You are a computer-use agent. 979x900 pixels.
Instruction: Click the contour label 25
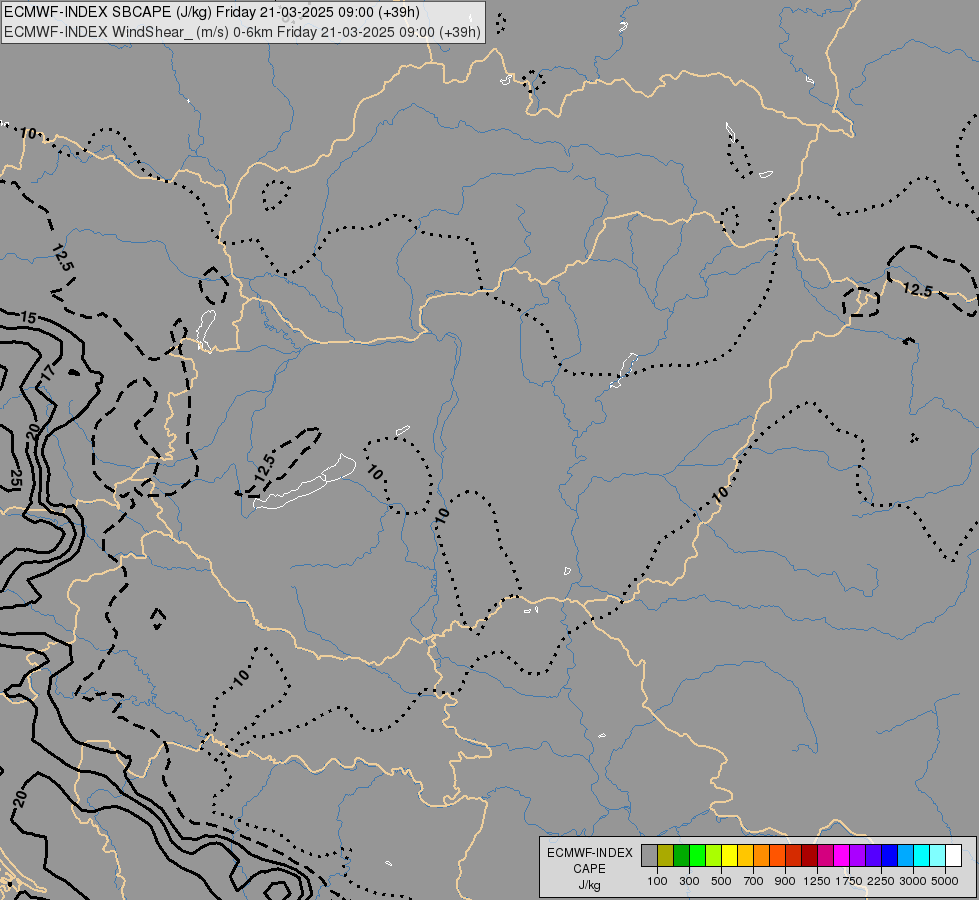click(16, 478)
